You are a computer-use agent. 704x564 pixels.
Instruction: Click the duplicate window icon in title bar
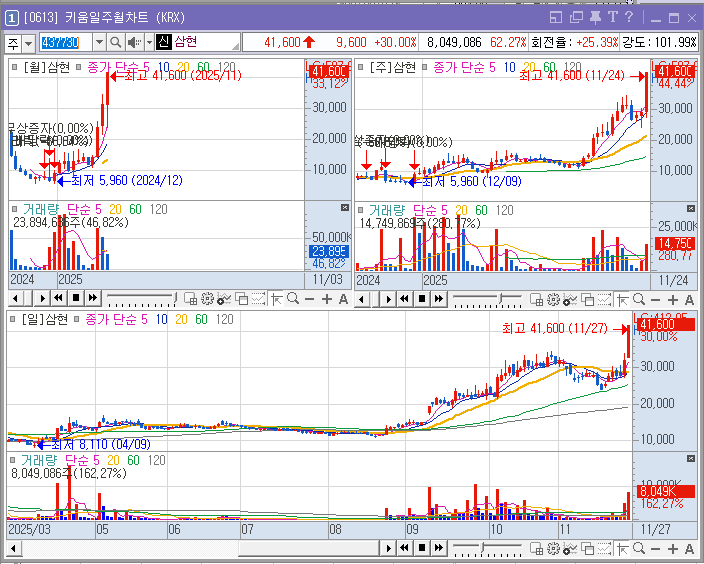tap(576, 18)
